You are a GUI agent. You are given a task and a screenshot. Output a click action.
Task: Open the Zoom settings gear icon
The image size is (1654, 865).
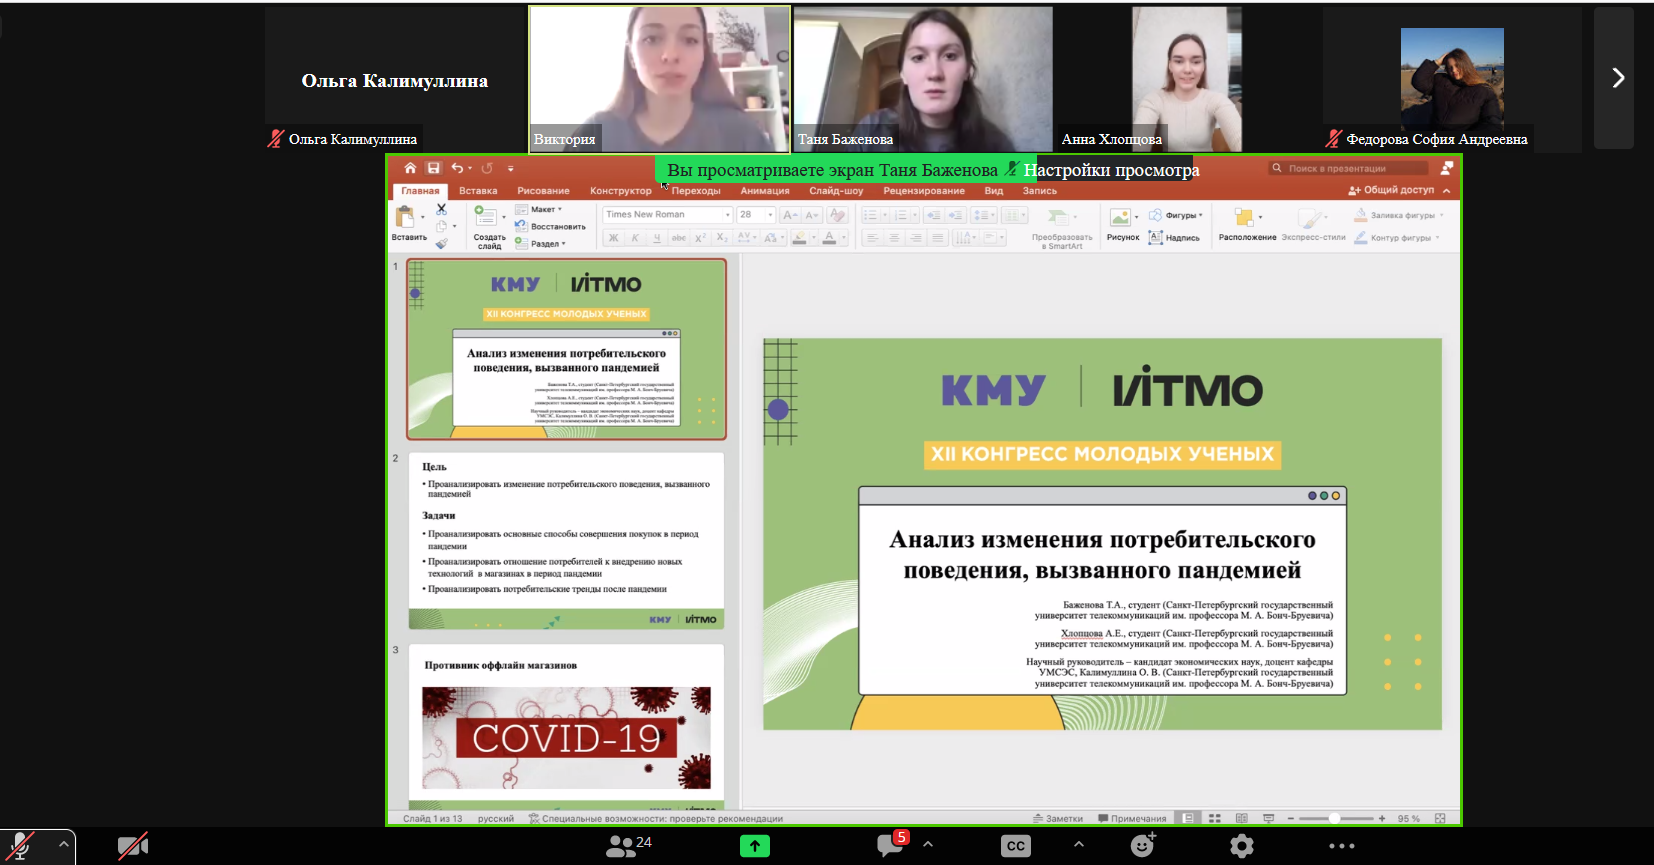tap(1241, 846)
